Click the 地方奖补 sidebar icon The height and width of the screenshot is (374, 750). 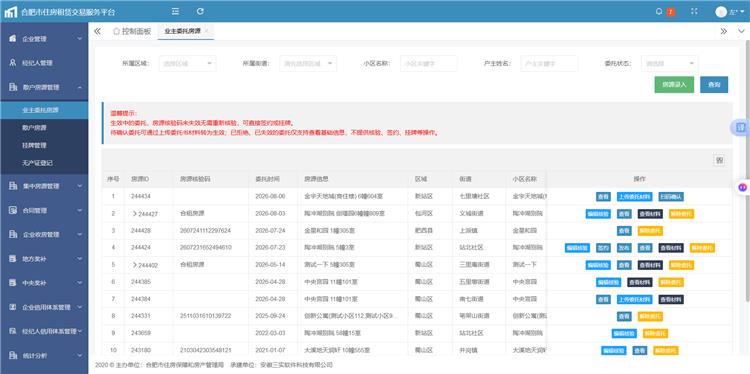click(13, 259)
